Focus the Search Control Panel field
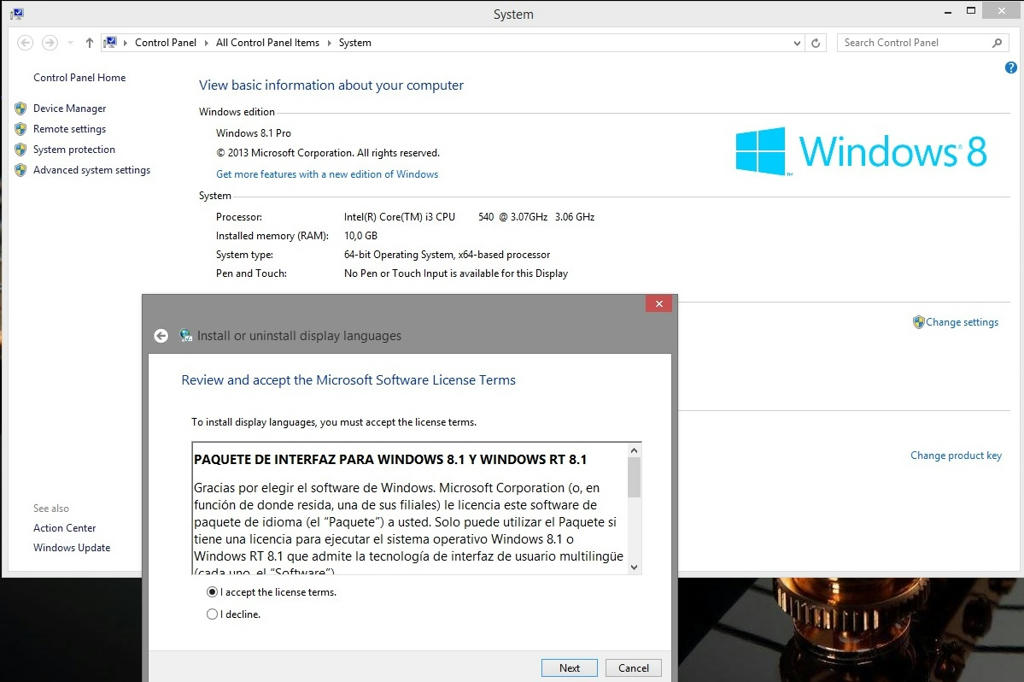Image resolution: width=1024 pixels, height=682 pixels. point(914,42)
